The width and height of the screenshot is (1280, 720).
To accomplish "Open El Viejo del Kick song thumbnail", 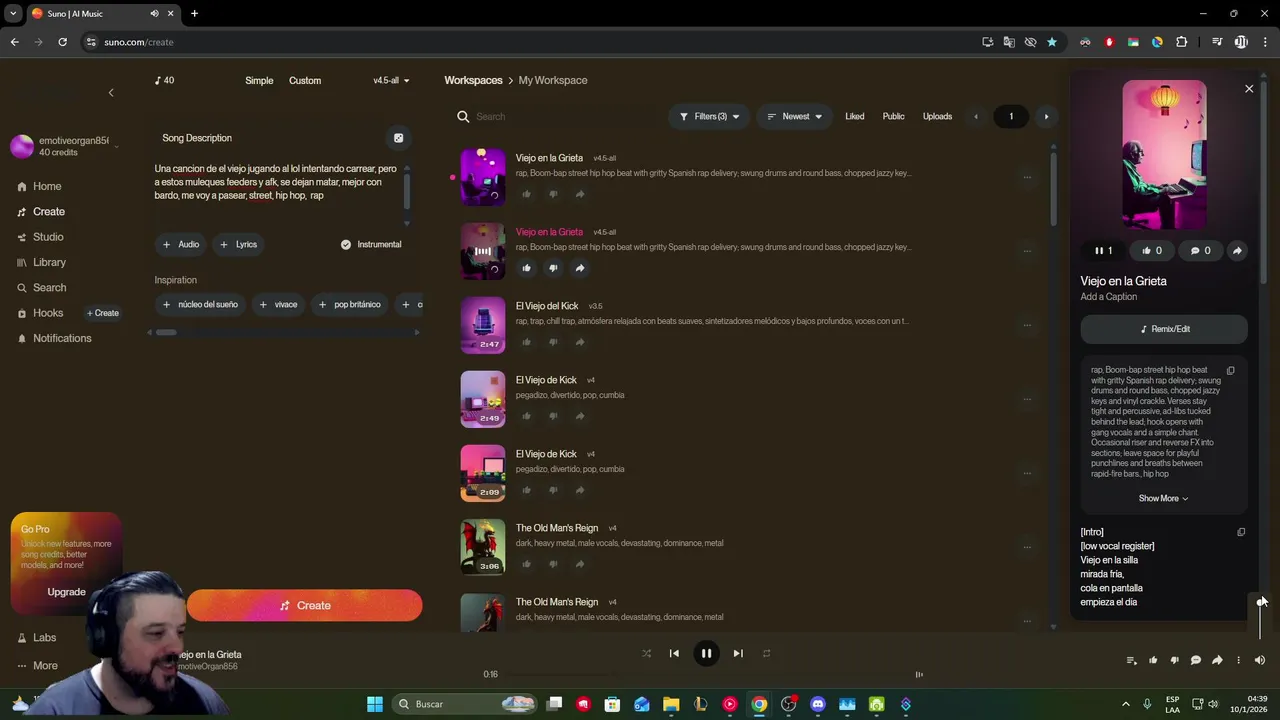I will tap(483, 324).
